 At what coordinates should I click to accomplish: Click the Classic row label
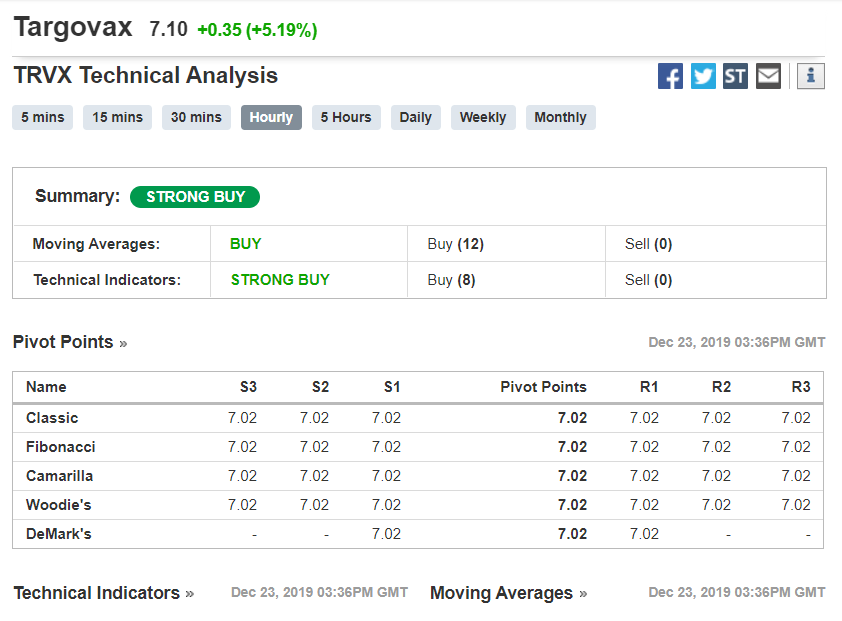click(x=52, y=418)
